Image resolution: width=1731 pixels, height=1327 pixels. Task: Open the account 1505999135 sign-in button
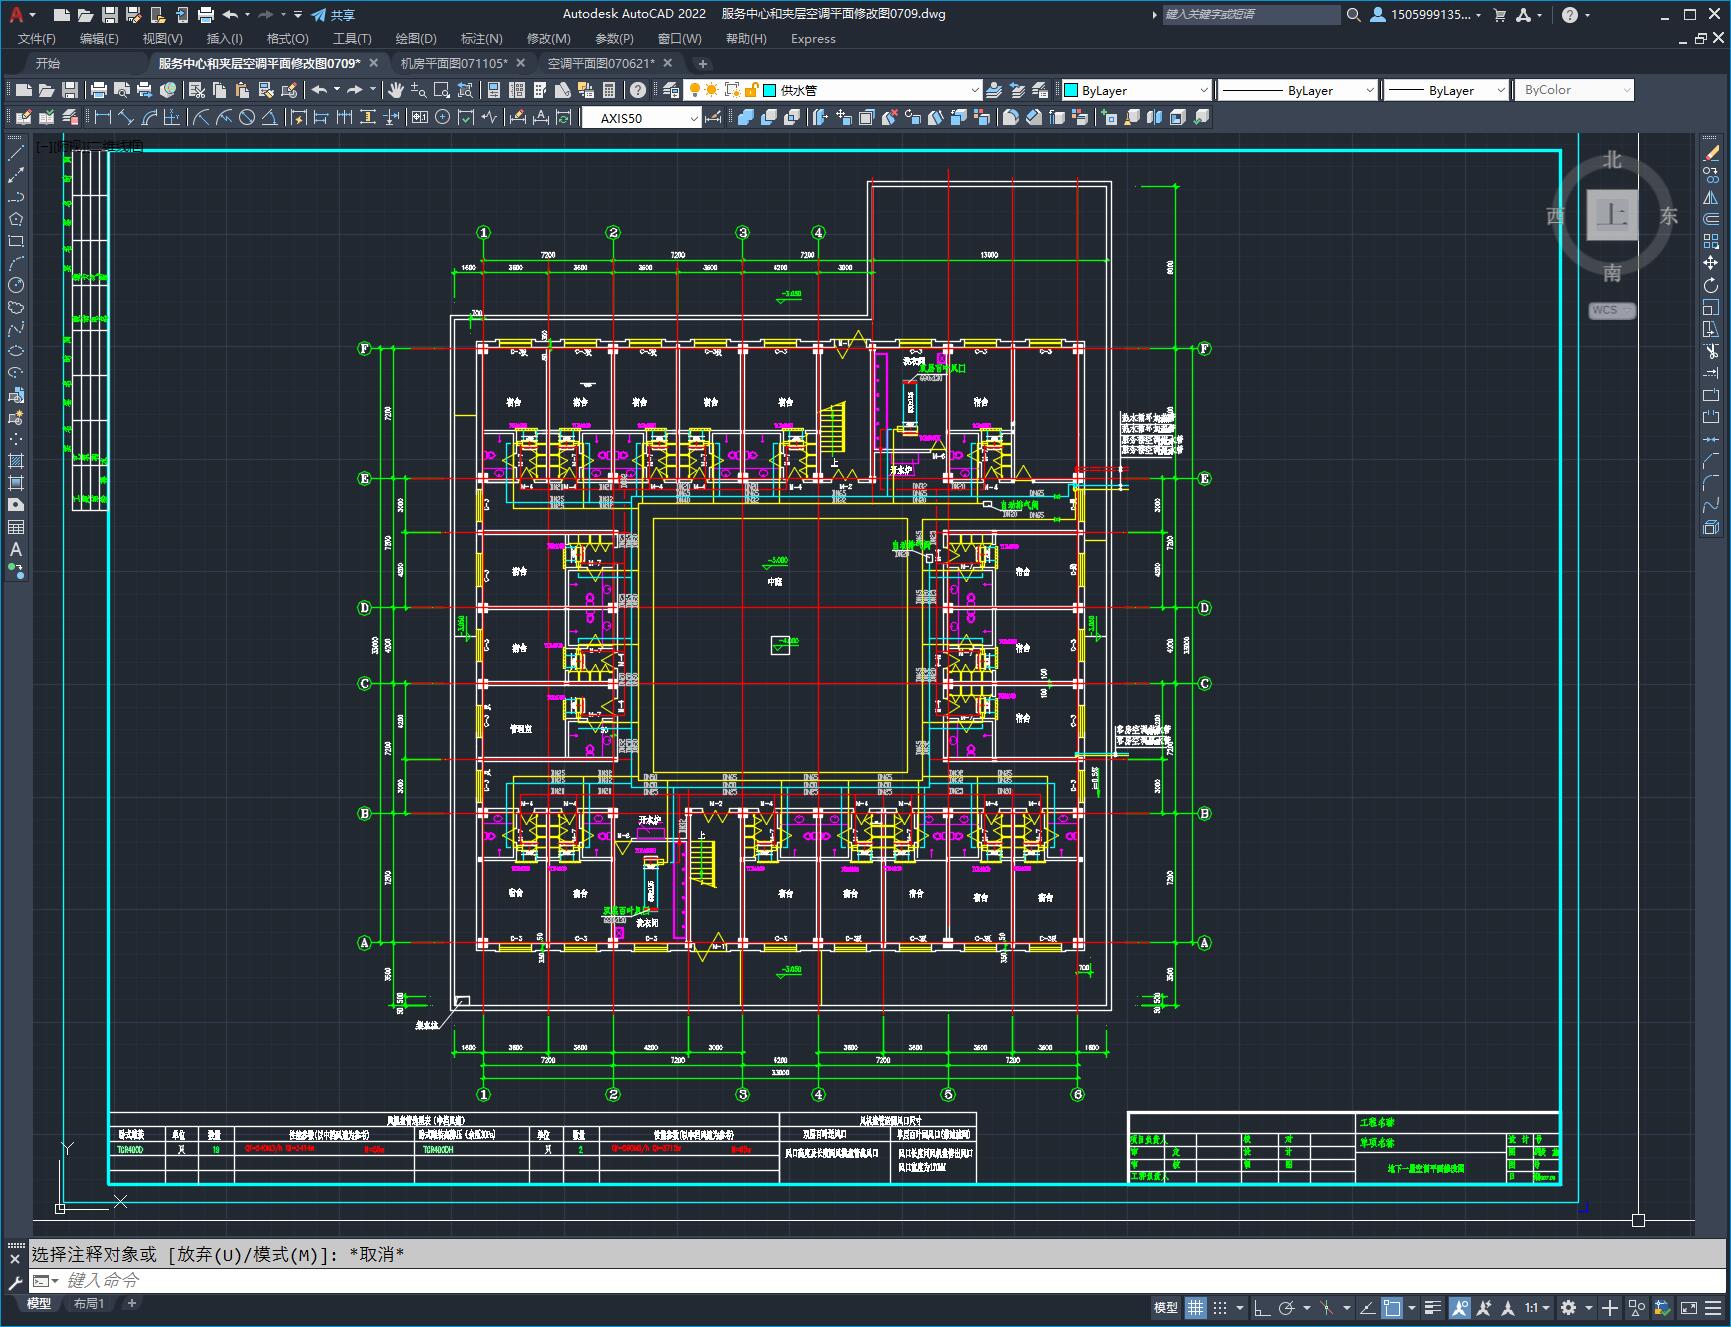(1426, 14)
